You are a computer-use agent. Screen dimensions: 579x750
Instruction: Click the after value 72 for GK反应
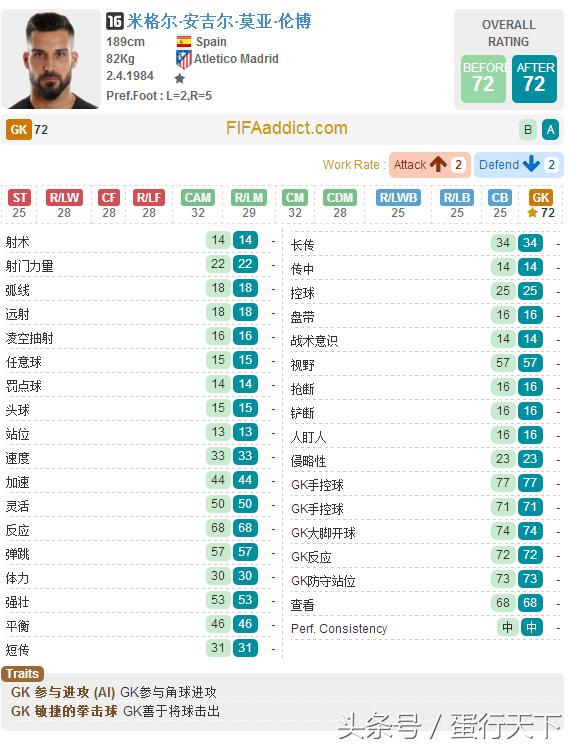click(x=530, y=555)
